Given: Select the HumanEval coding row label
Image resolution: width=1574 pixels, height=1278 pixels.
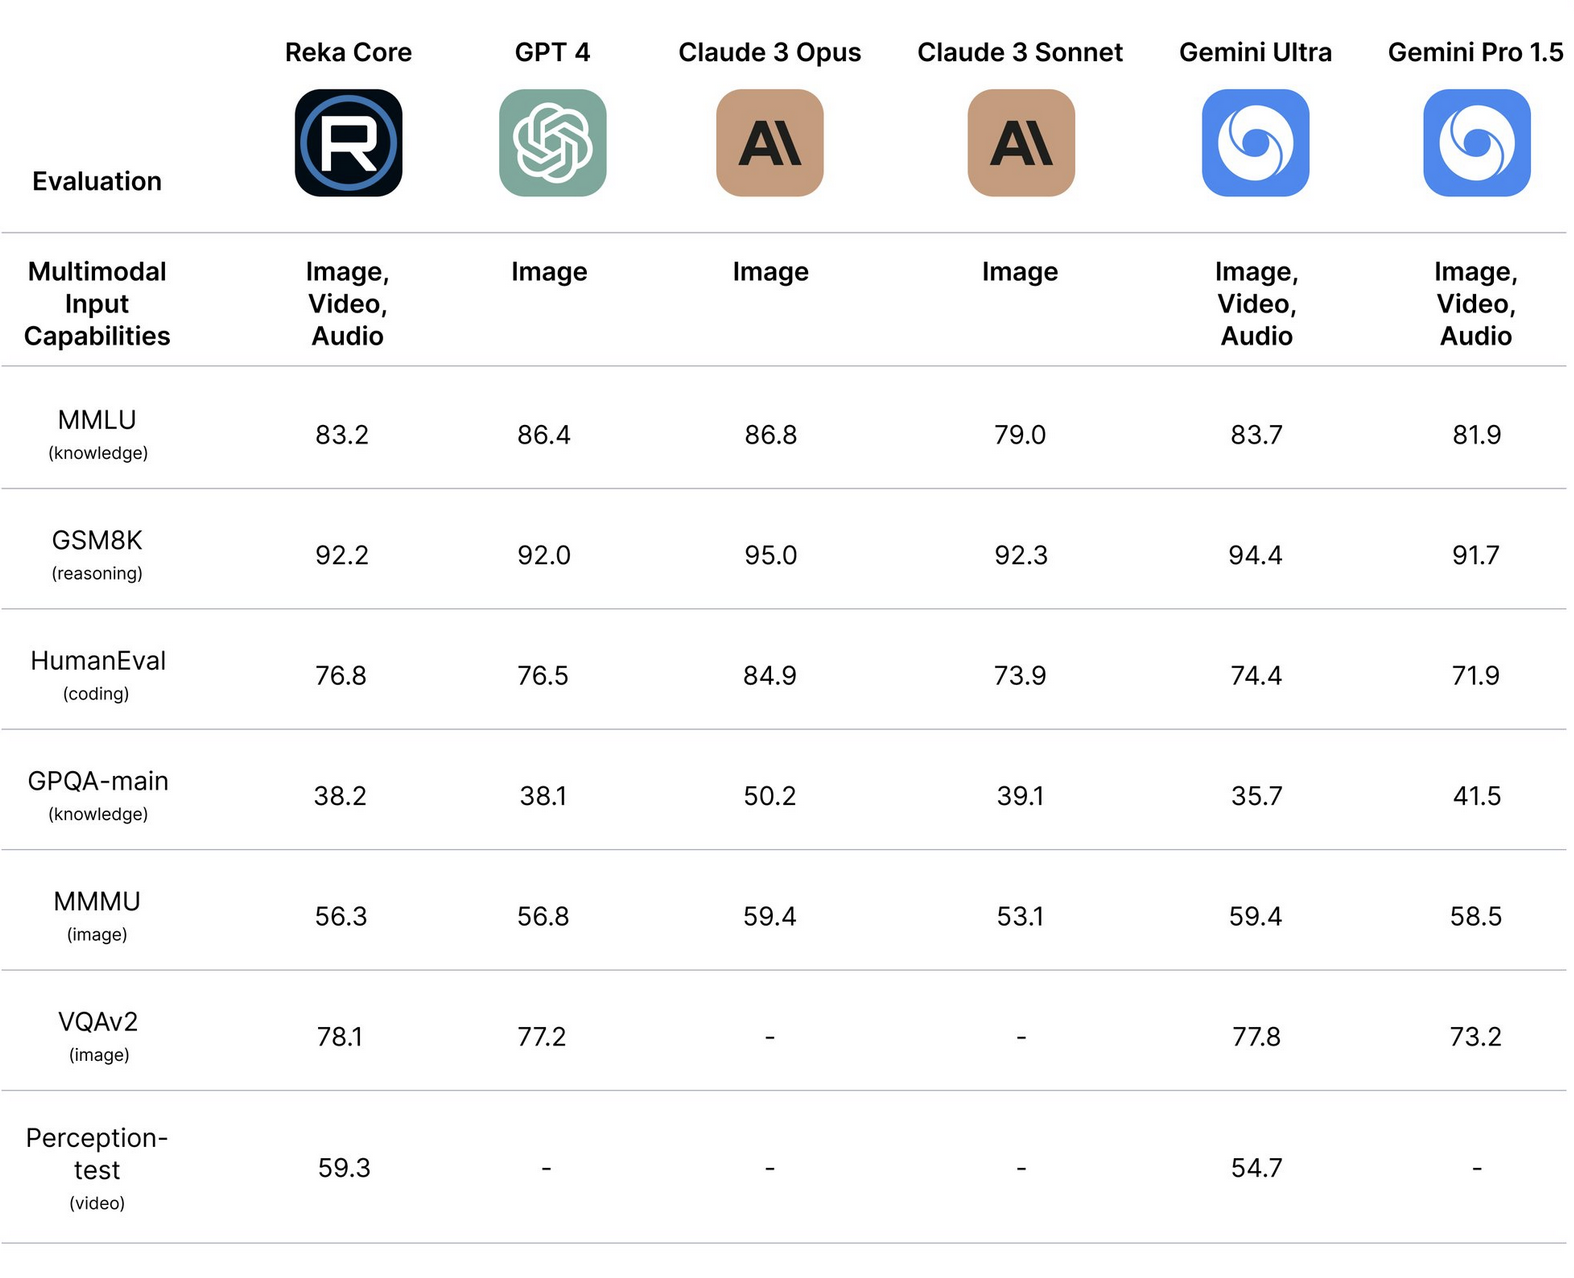Looking at the screenshot, I should point(97,674).
